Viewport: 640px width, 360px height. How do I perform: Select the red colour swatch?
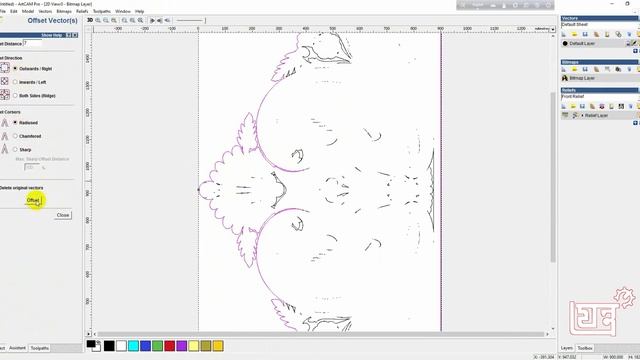(x=169, y=346)
